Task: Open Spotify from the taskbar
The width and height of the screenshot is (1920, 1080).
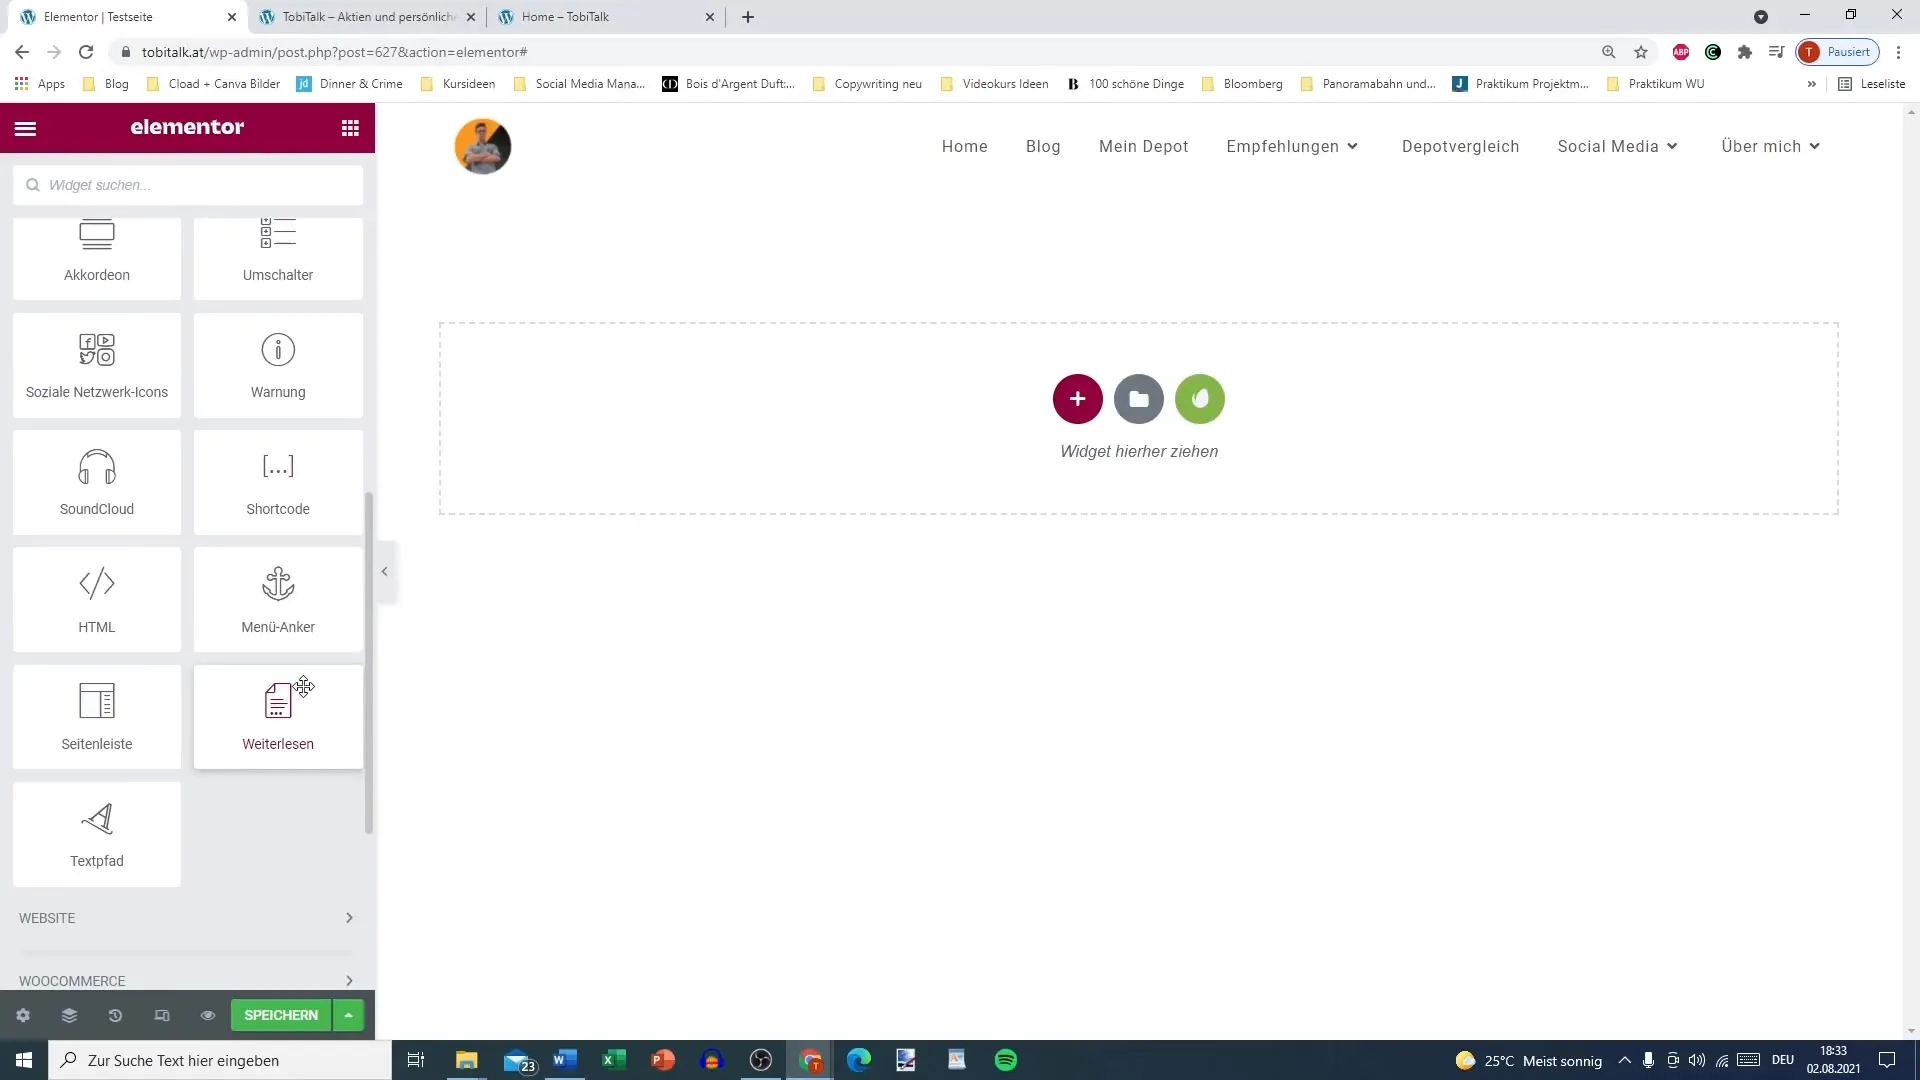Action: pyautogui.click(x=1005, y=1060)
